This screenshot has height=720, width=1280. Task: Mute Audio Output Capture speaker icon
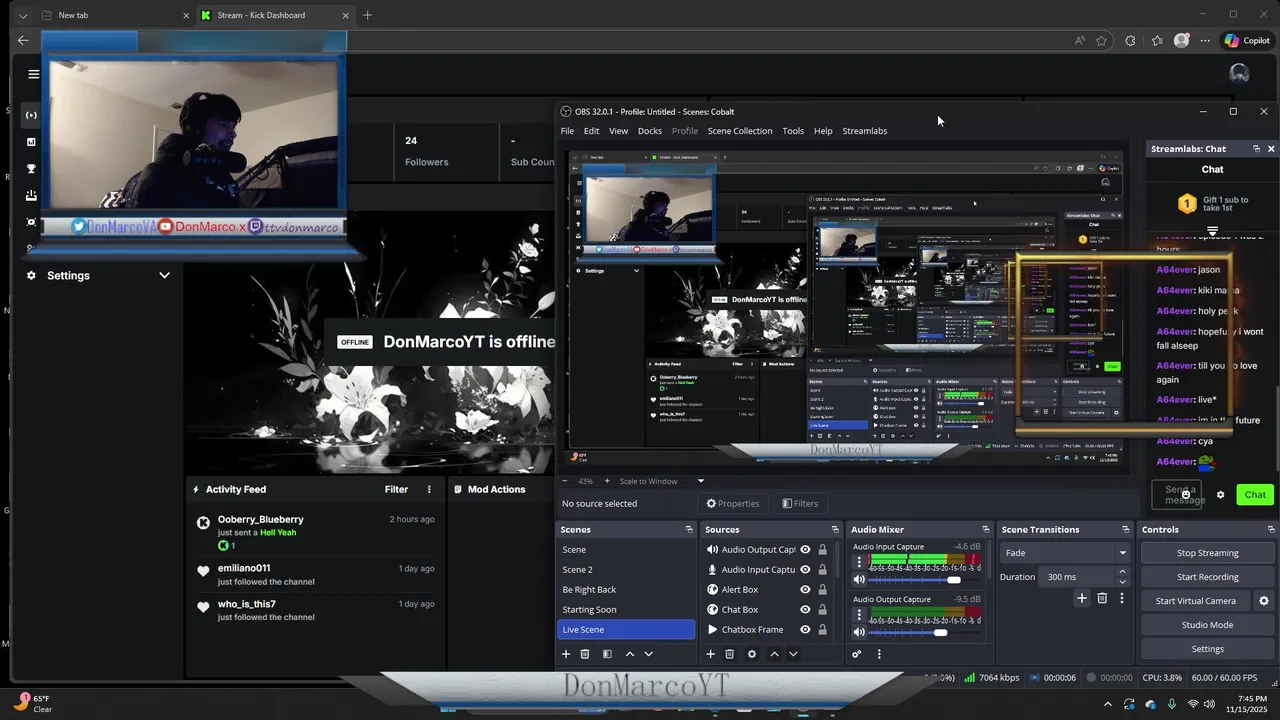(x=858, y=632)
